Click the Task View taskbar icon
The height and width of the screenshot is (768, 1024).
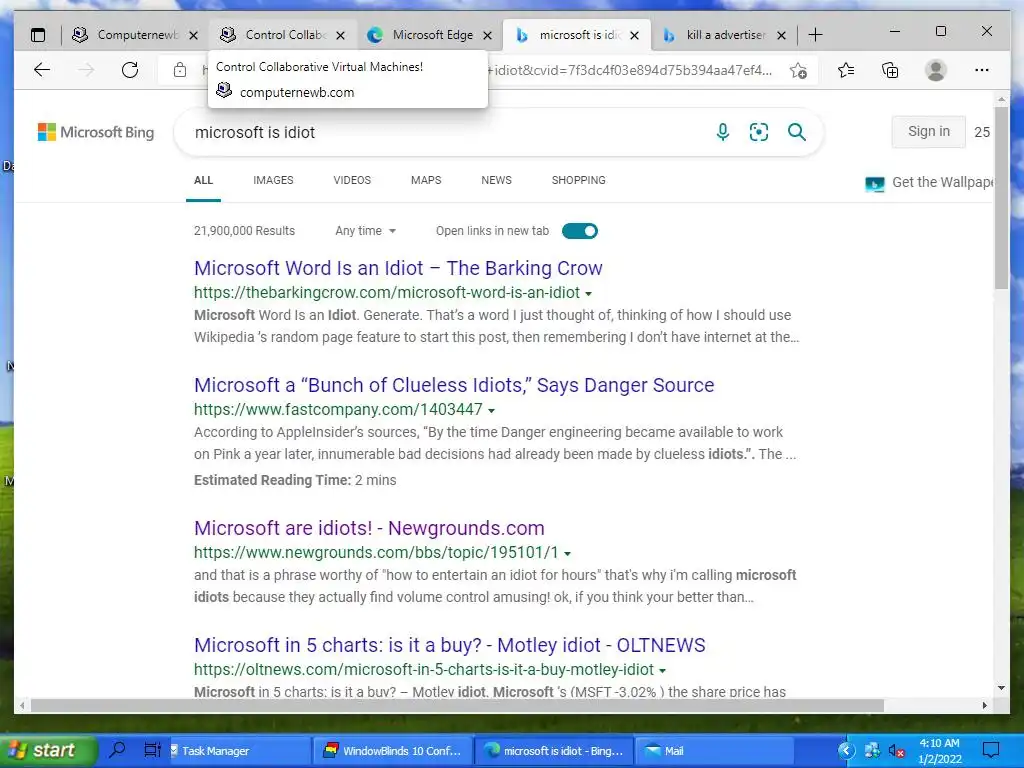(152, 750)
